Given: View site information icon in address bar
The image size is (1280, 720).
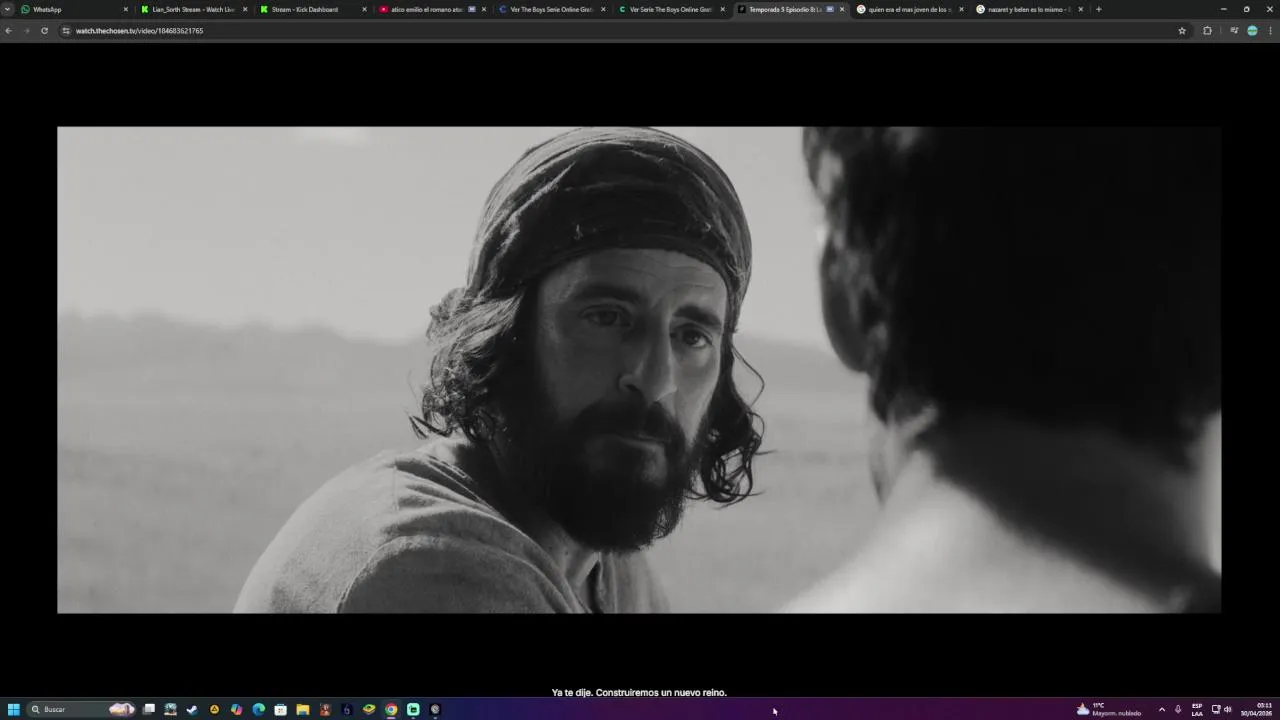Looking at the screenshot, I should (x=66, y=31).
